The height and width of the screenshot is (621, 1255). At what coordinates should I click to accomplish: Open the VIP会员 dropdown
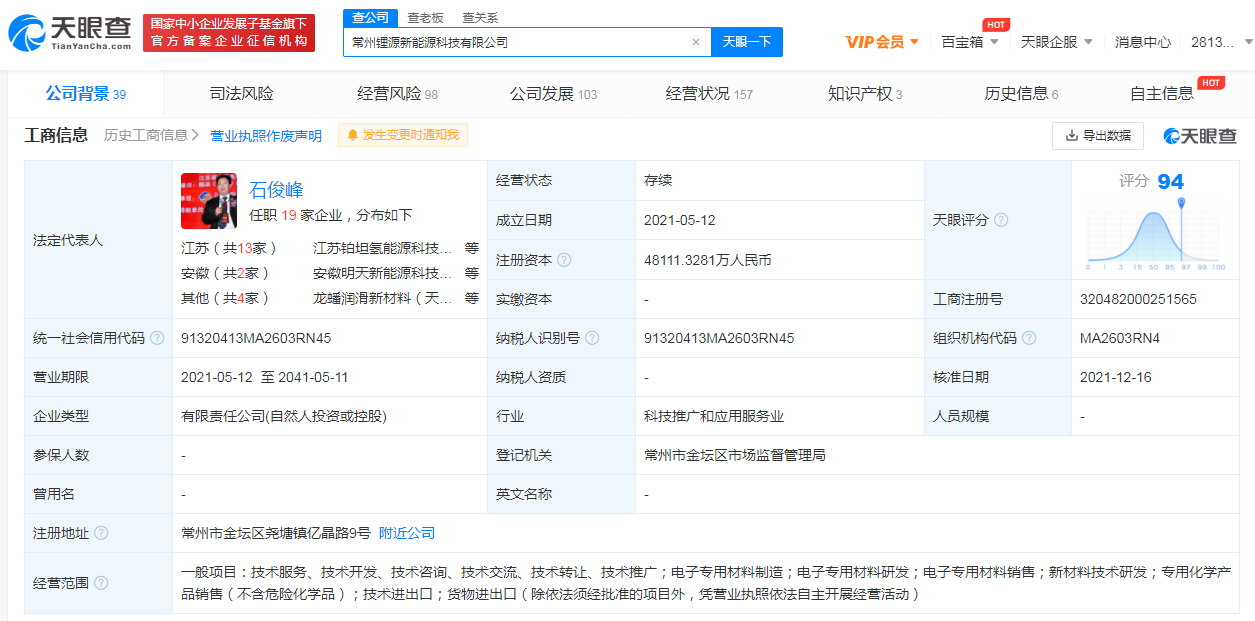(882, 42)
